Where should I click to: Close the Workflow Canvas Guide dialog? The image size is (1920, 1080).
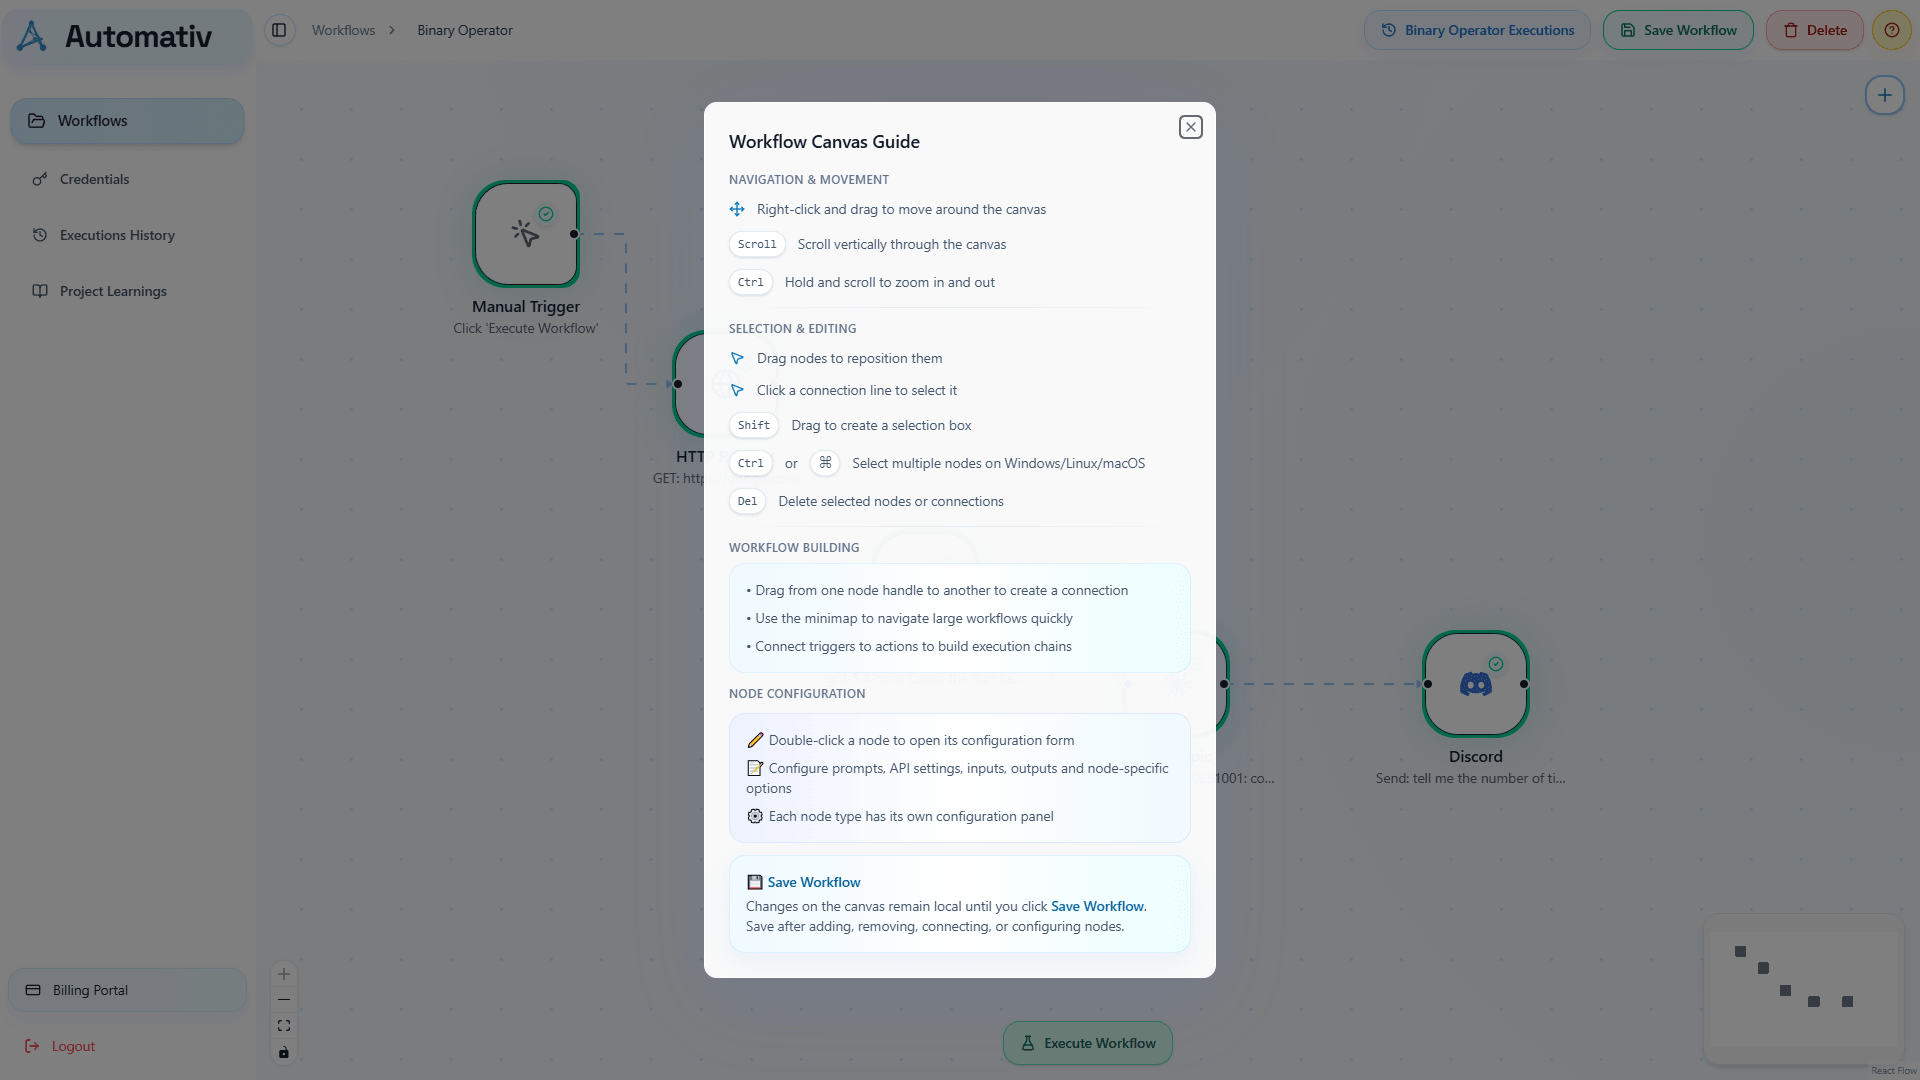(x=1190, y=127)
